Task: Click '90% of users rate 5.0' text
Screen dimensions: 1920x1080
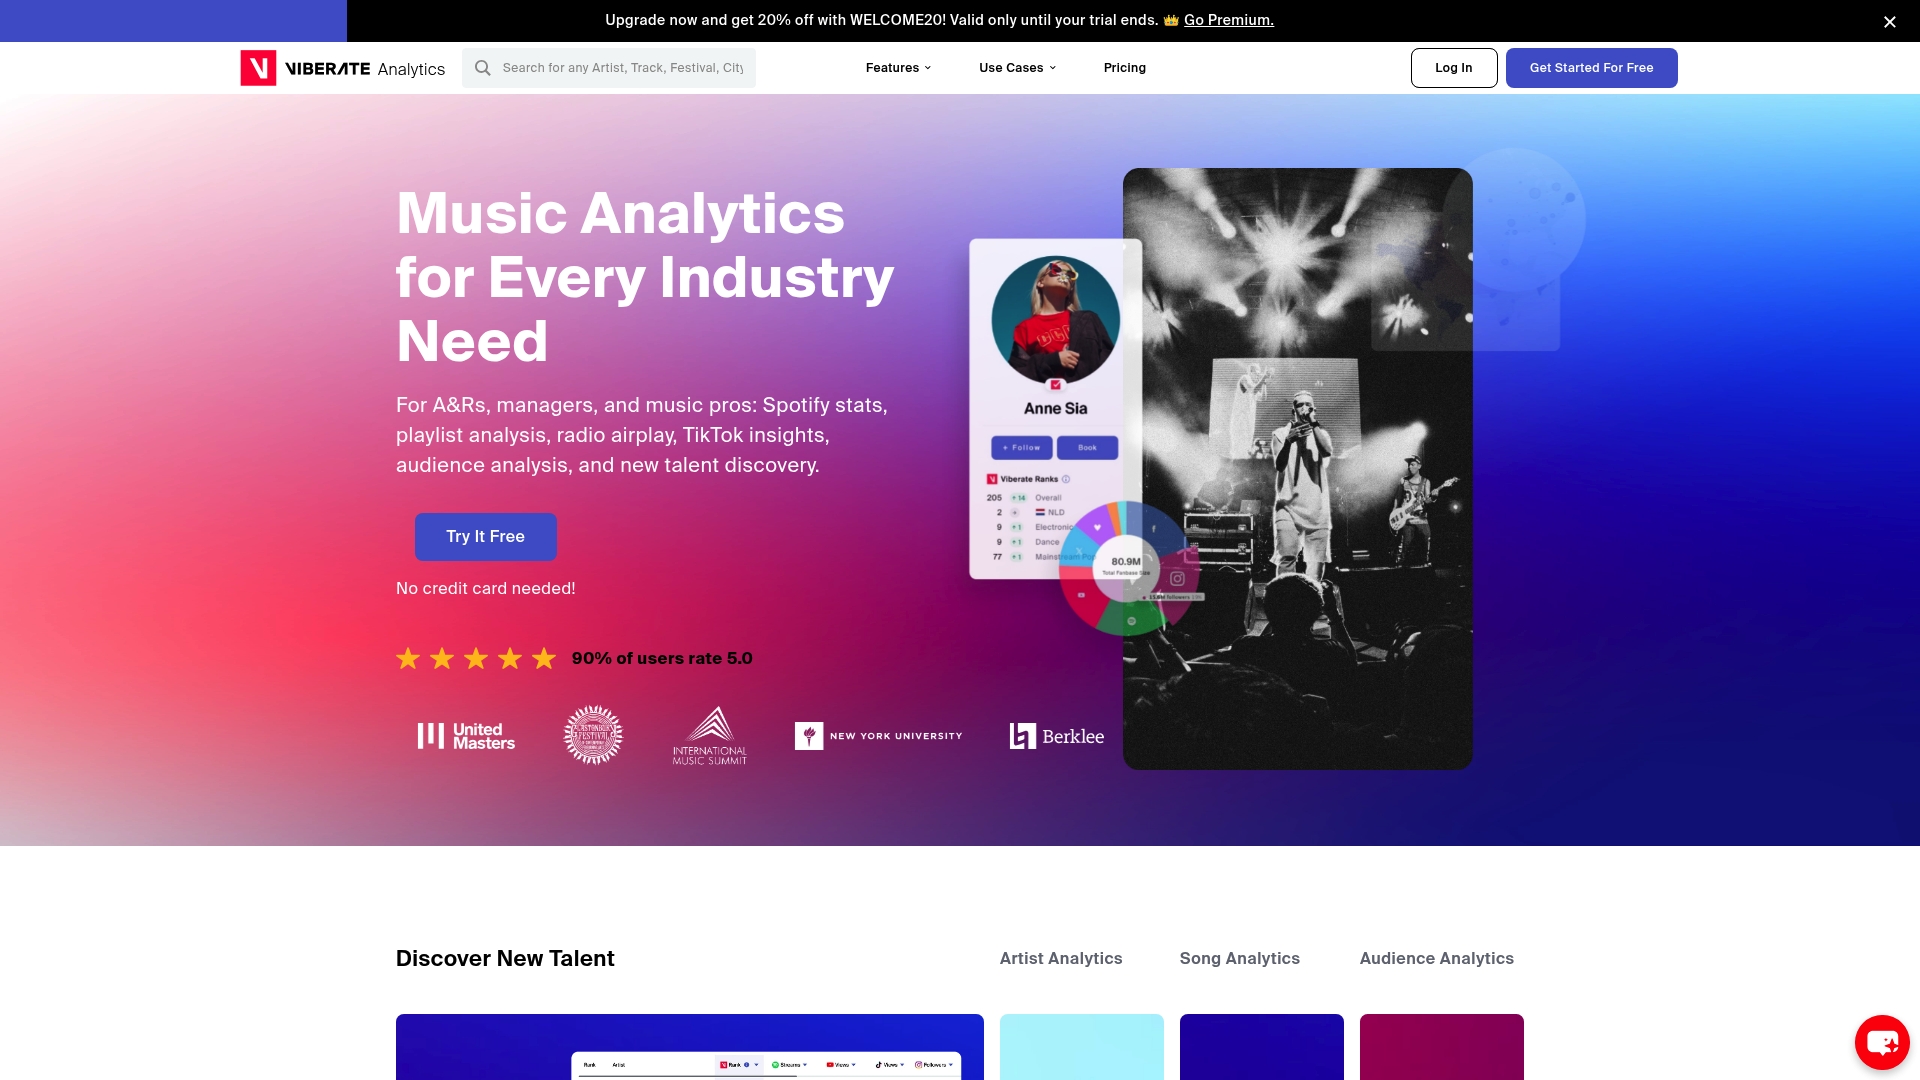Action: point(662,658)
